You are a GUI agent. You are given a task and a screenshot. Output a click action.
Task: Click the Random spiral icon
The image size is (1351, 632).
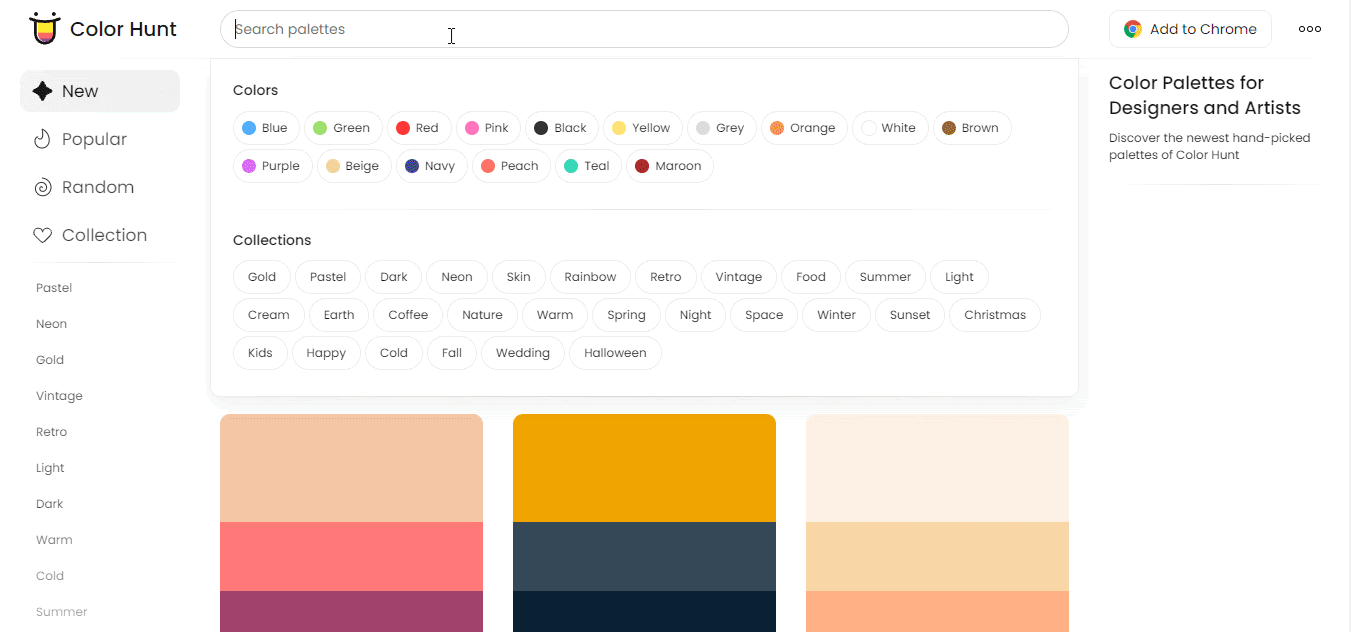tap(42, 187)
